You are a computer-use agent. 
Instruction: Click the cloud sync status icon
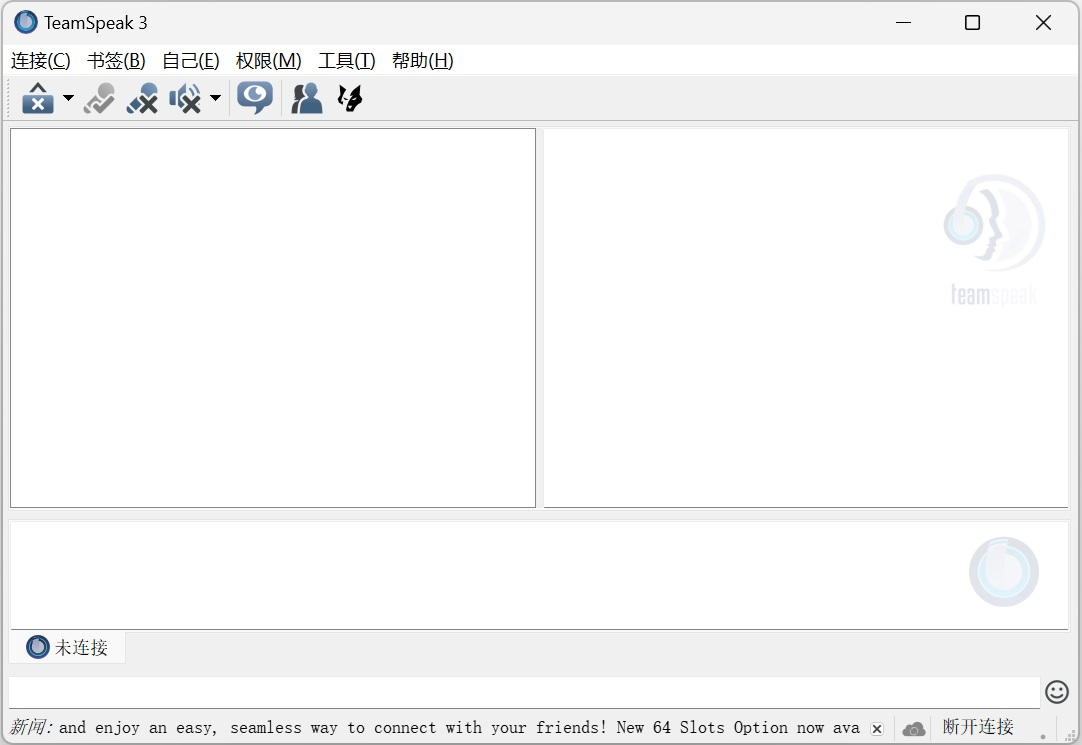(913, 729)
